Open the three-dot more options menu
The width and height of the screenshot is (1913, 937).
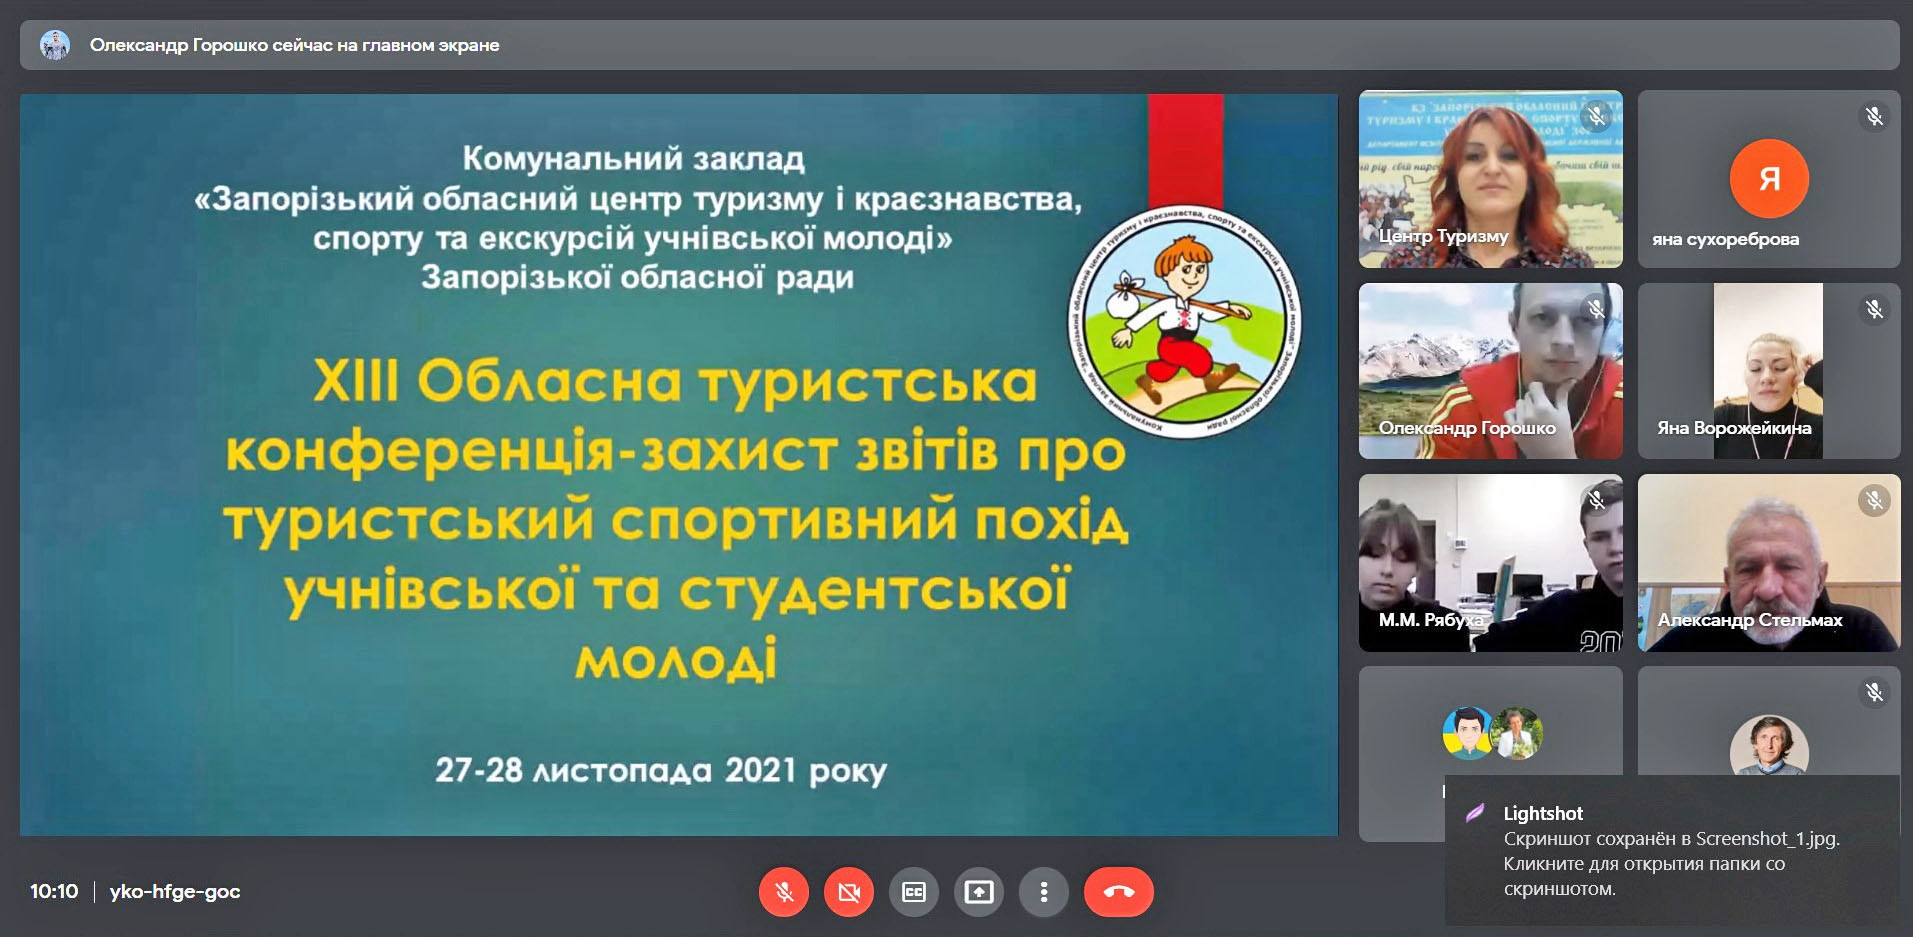[1043, 892]
